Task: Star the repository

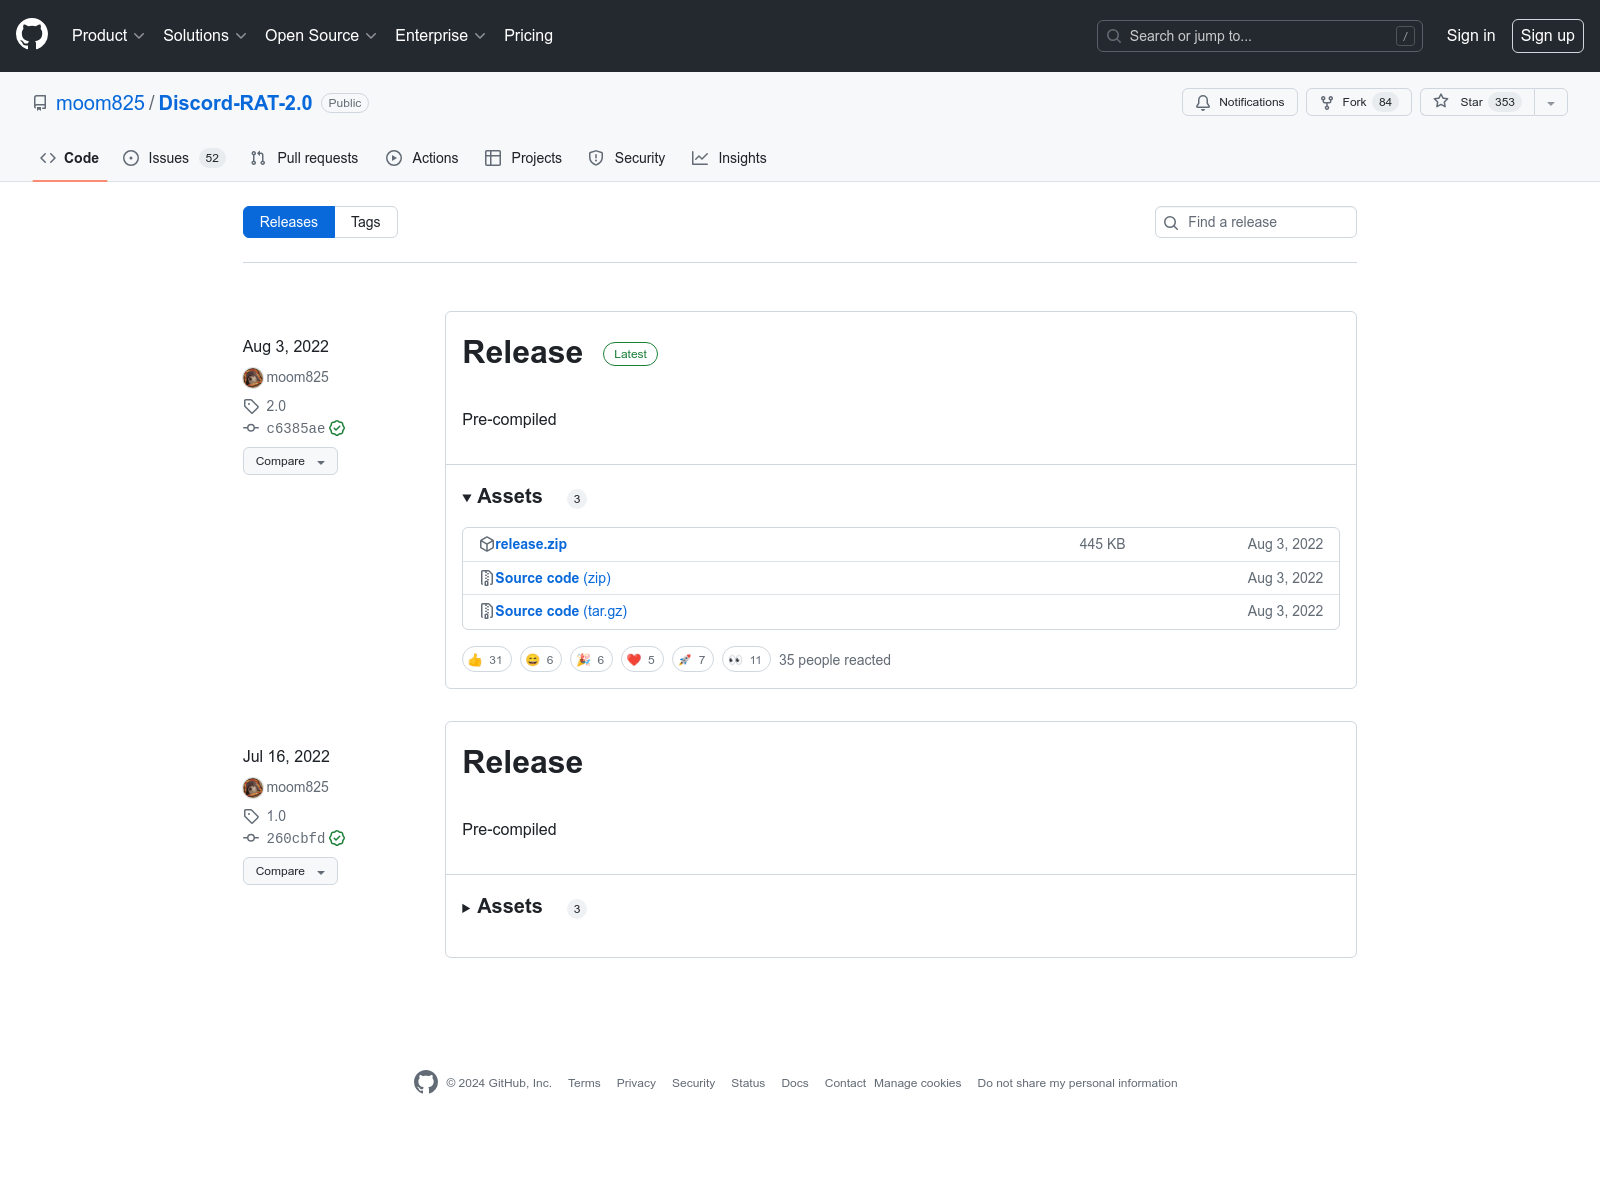Action: 1476,102
